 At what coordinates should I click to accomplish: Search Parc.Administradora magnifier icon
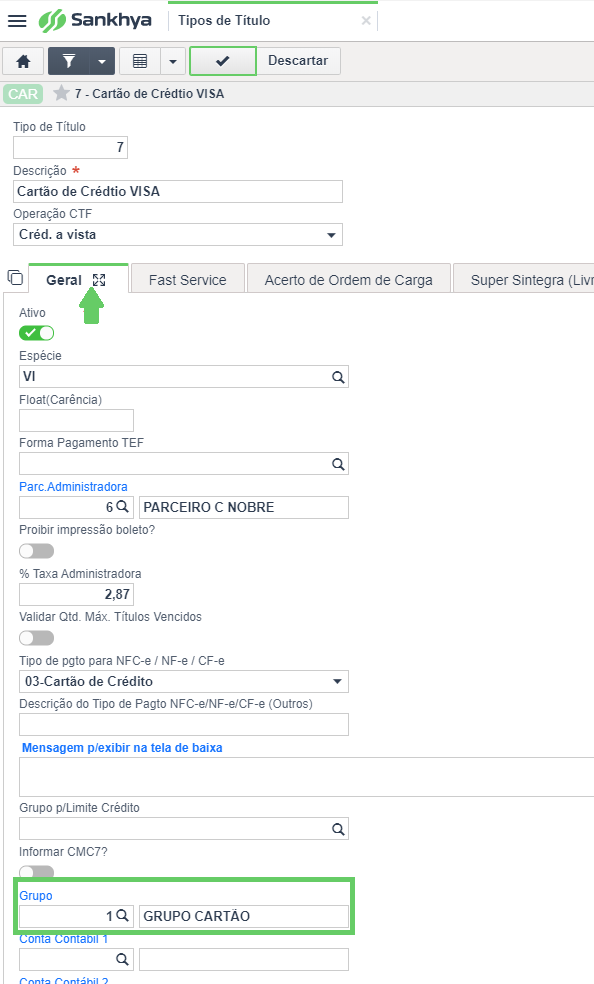122,506
